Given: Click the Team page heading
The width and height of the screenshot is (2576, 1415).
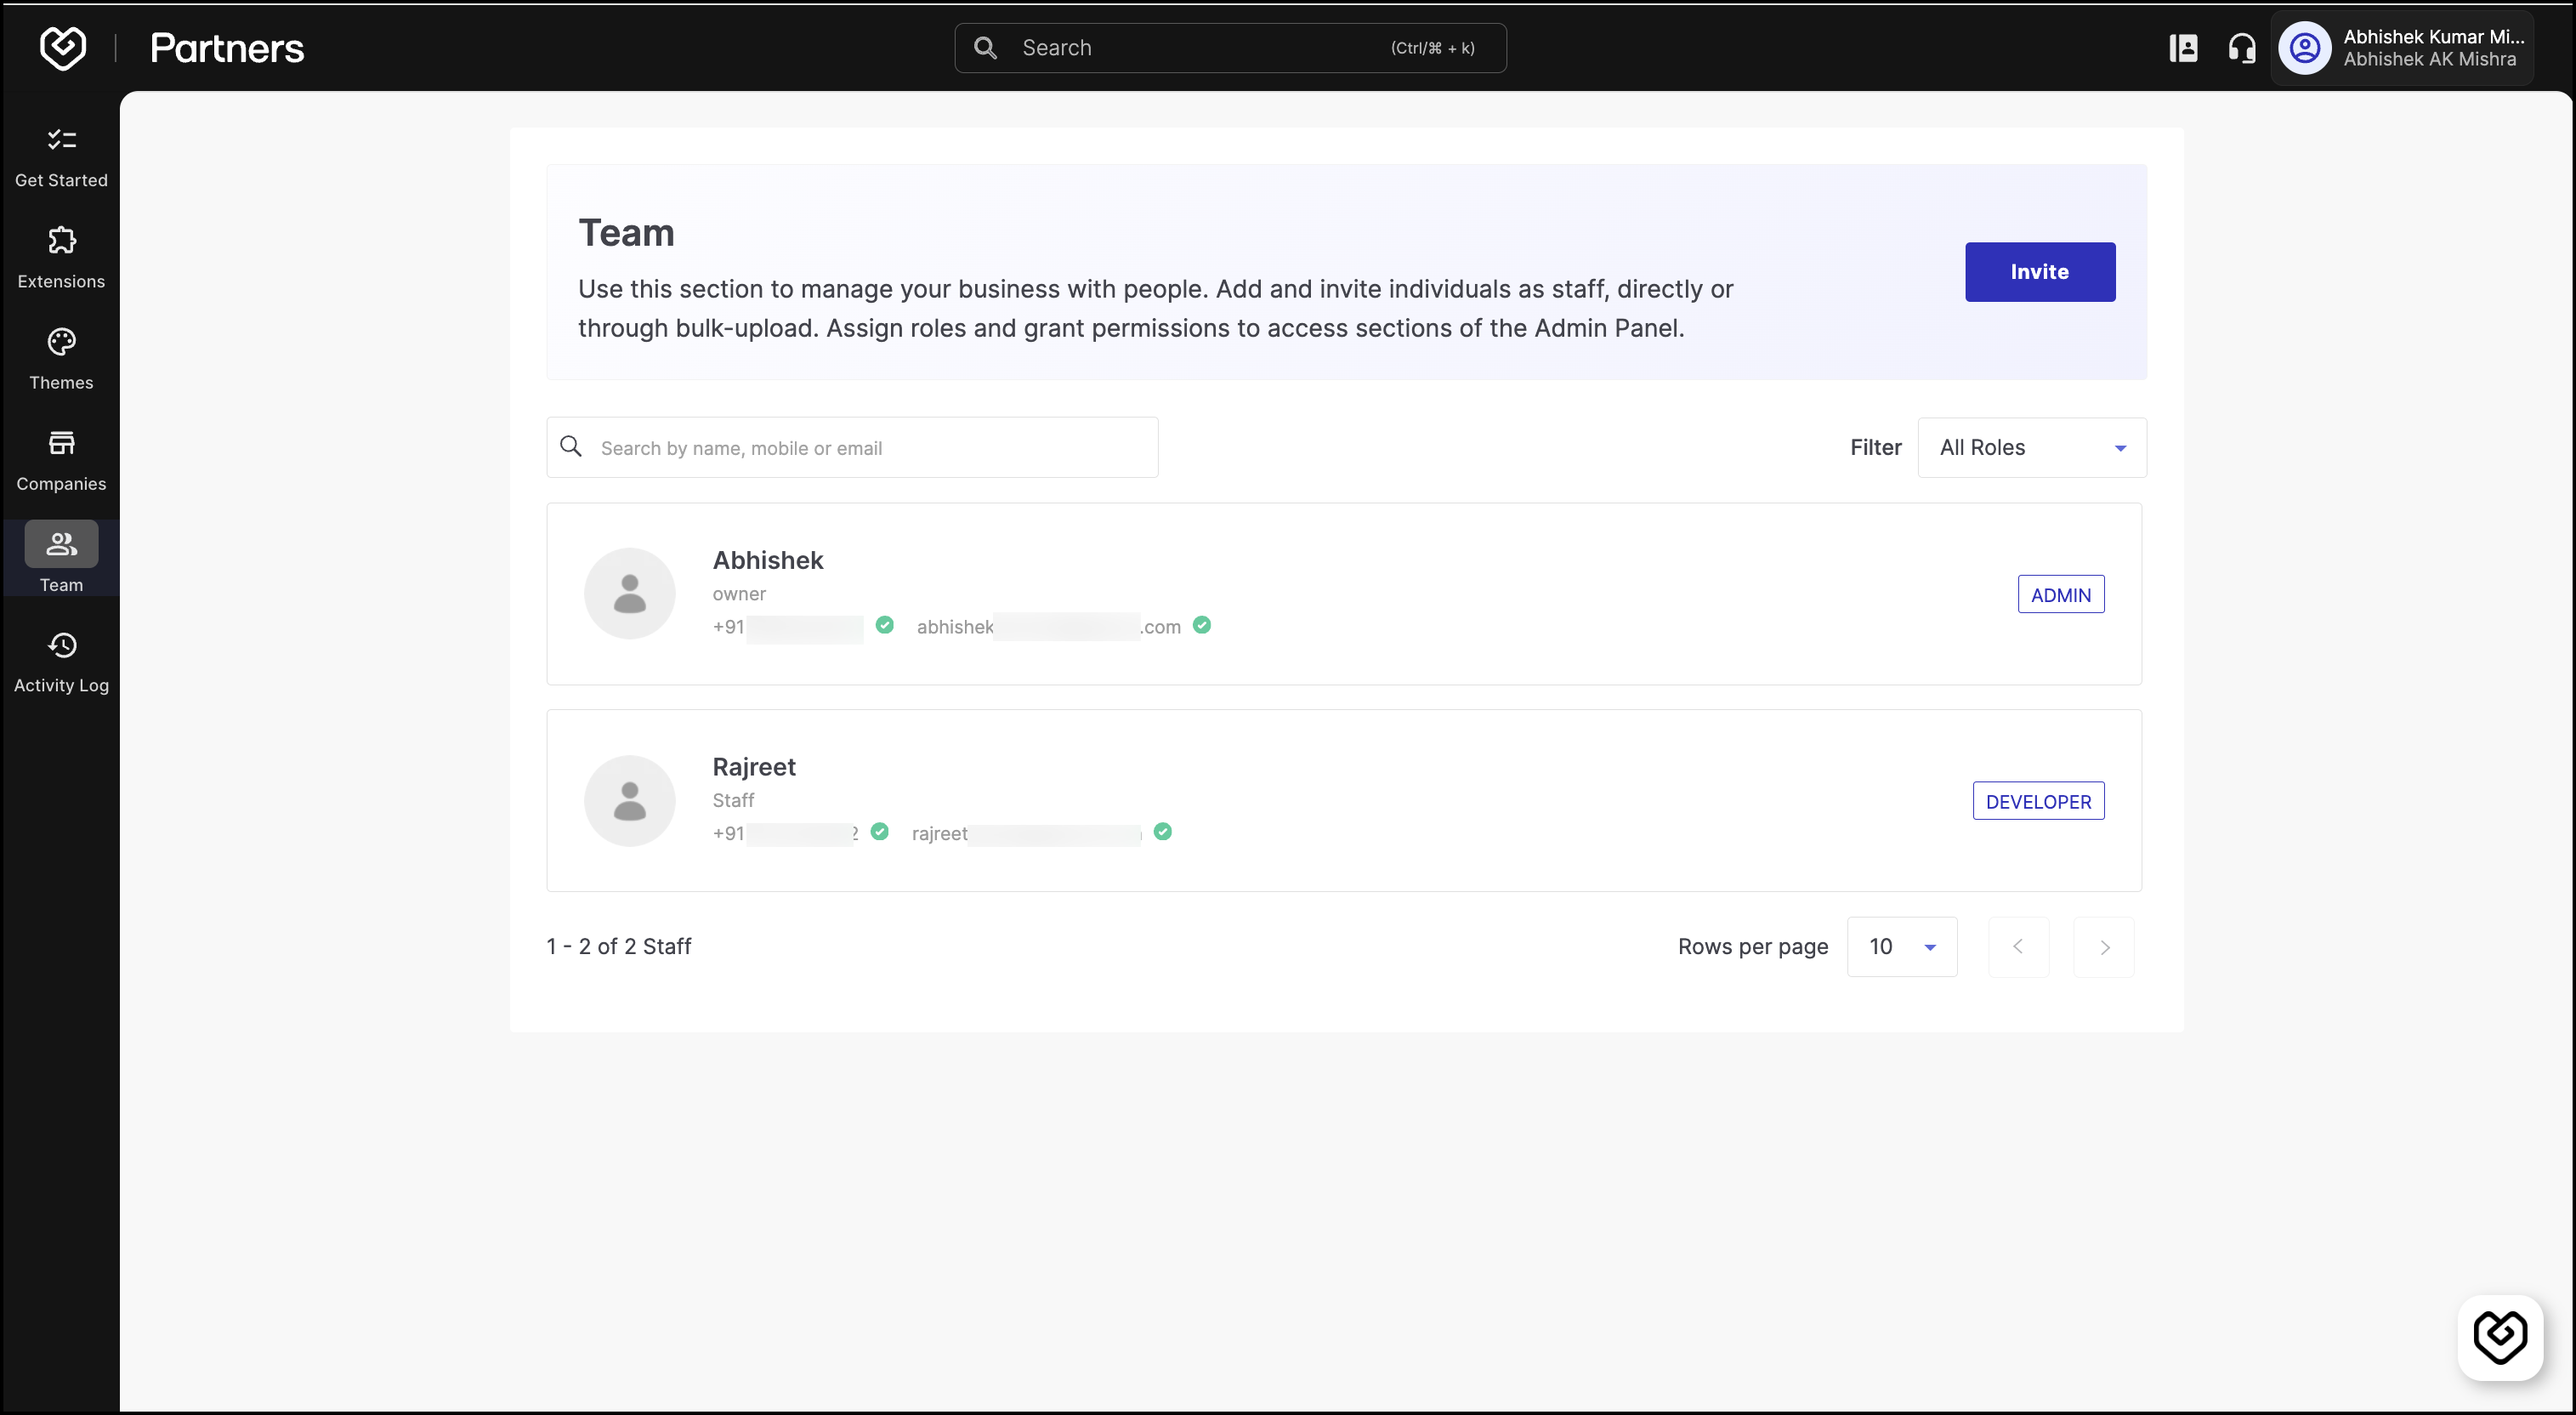Looking at the screenshot, I should pos(626,233).
